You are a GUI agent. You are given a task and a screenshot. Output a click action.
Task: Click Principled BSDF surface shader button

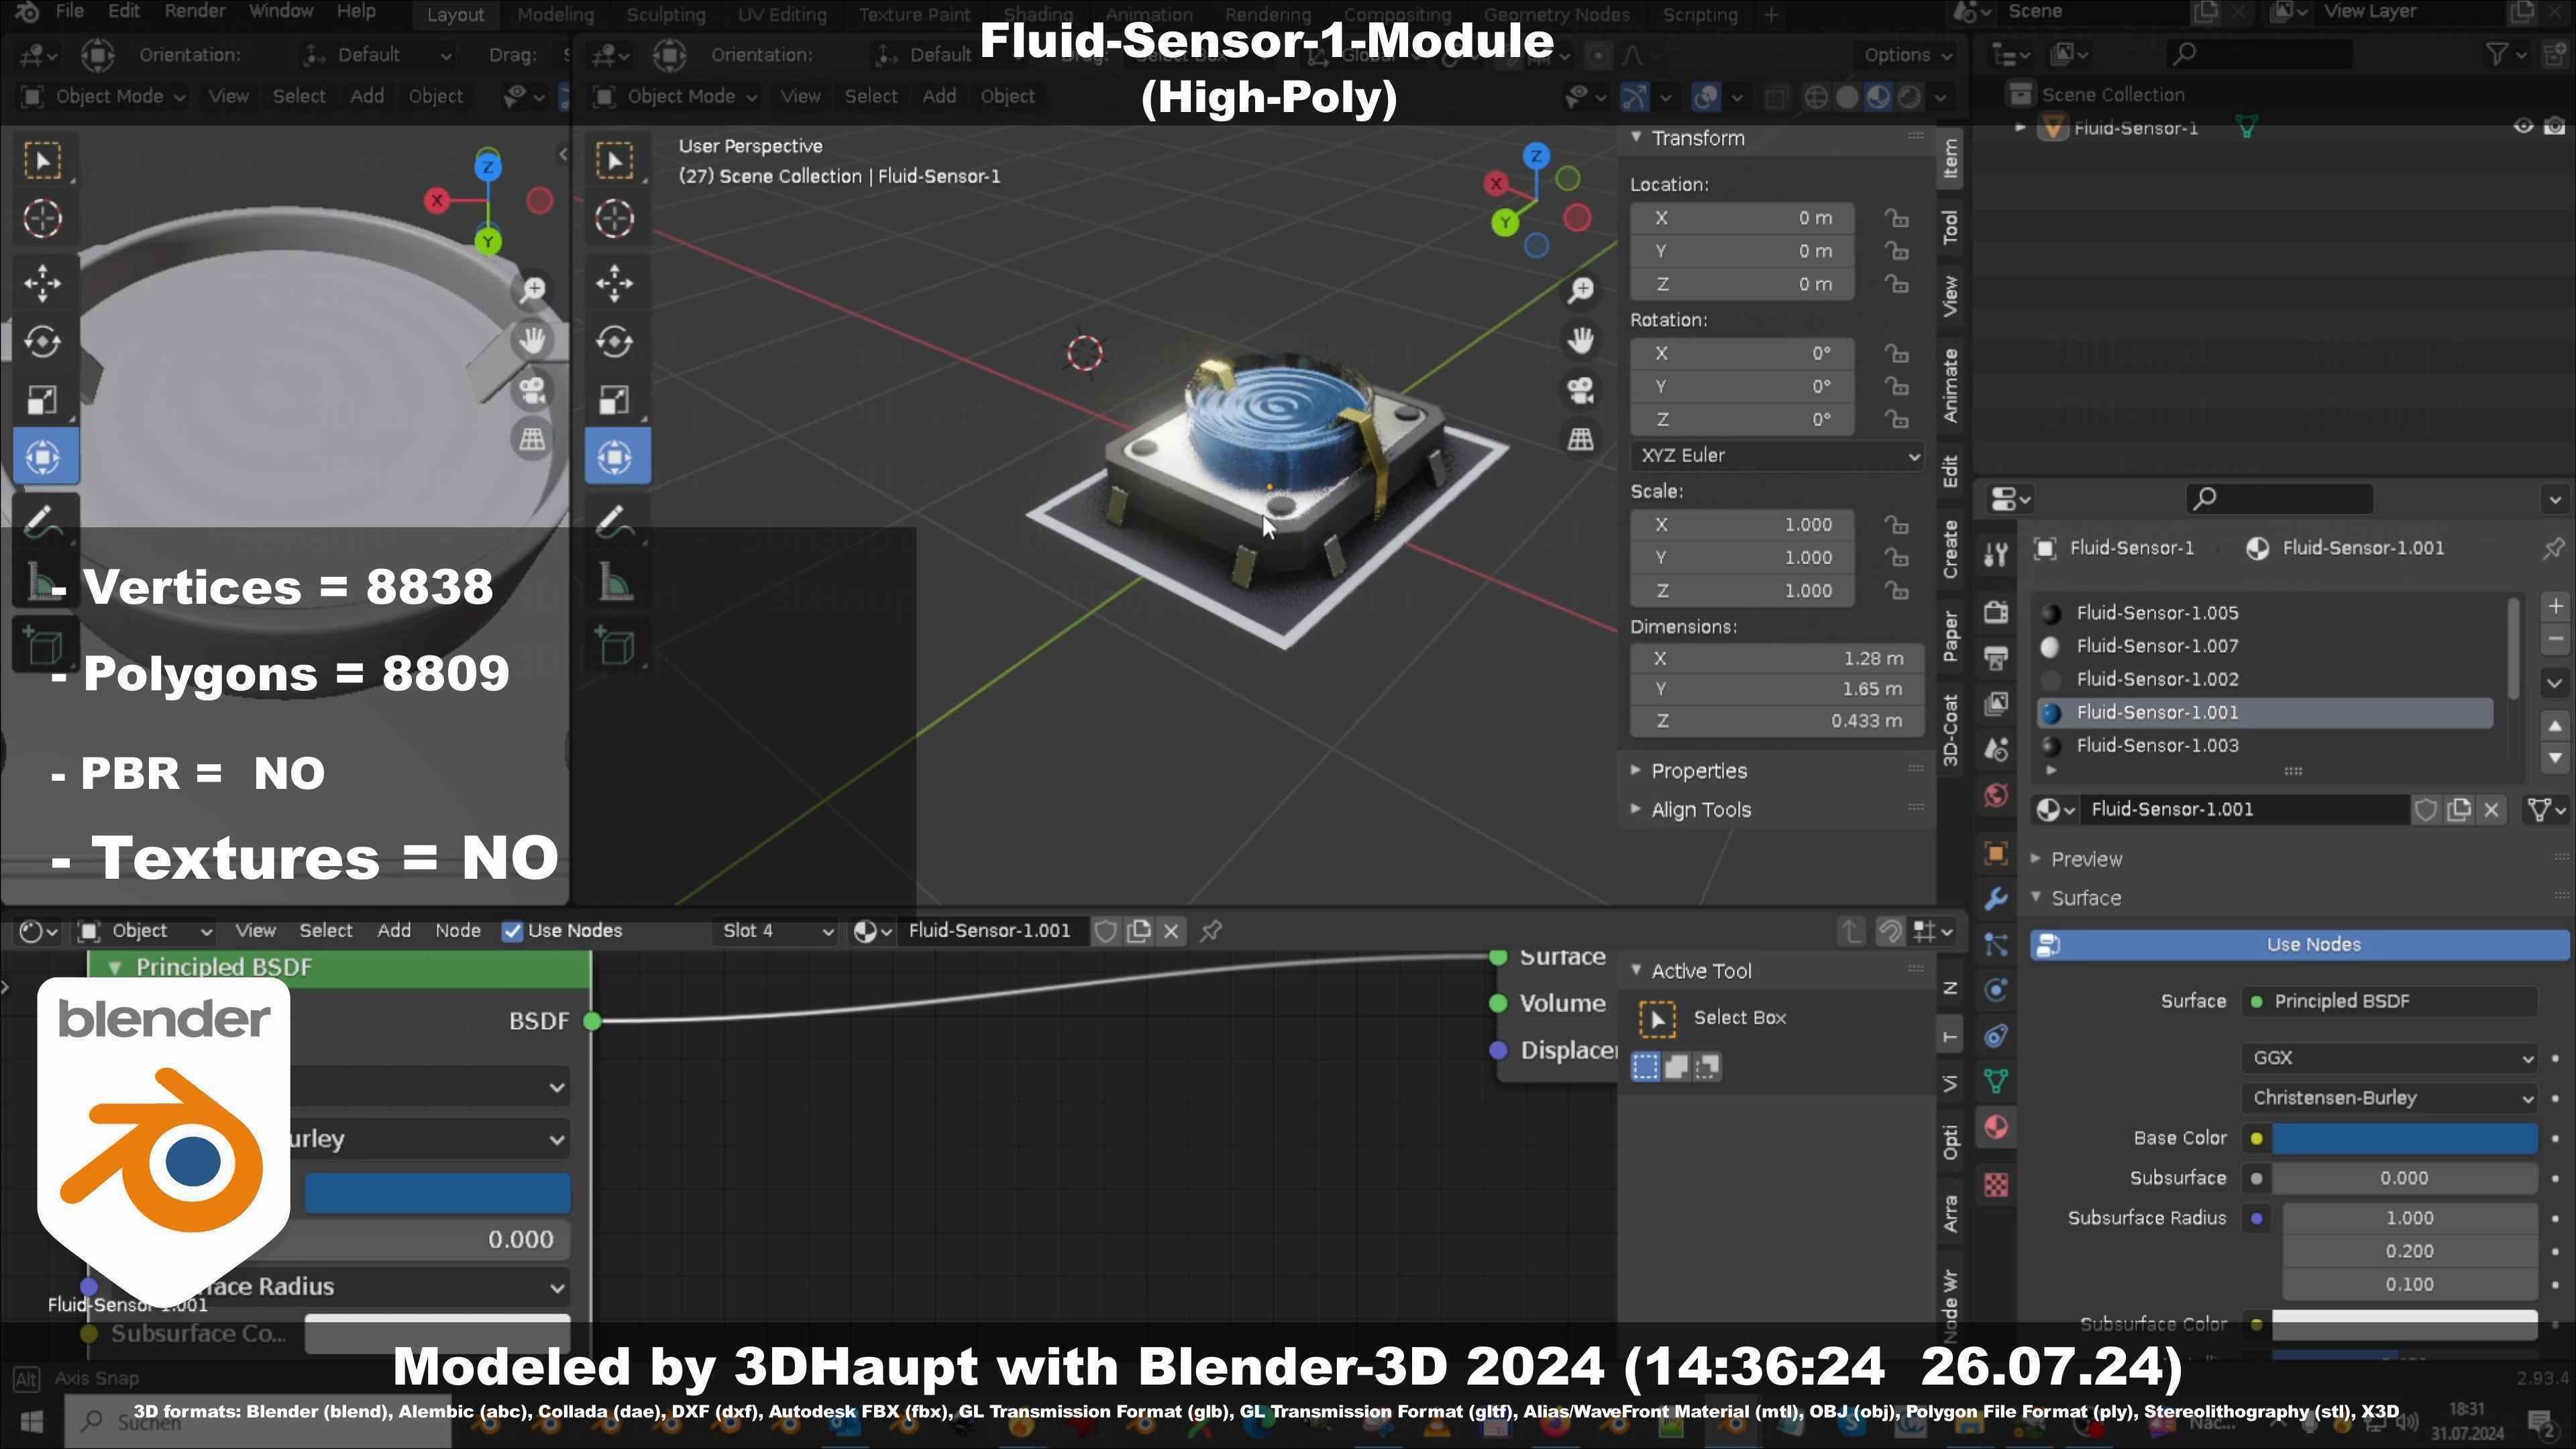pos(2389,1001)
